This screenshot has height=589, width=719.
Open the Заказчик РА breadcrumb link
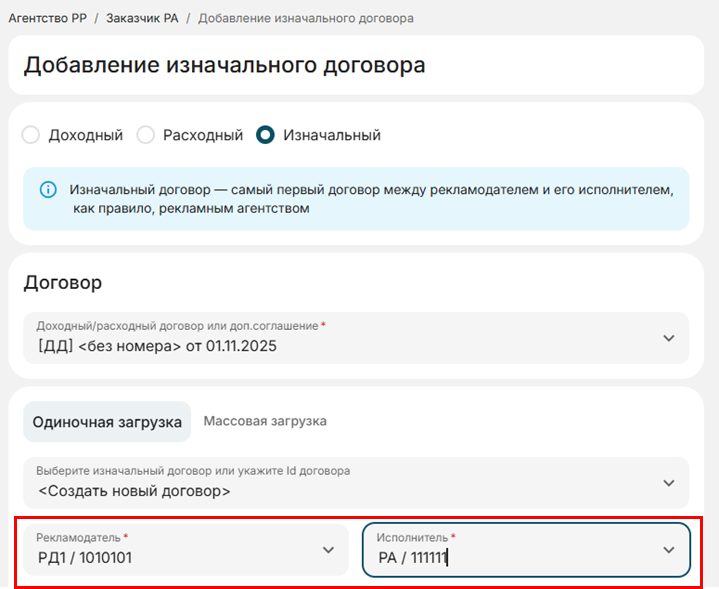(x=142, y=18)
